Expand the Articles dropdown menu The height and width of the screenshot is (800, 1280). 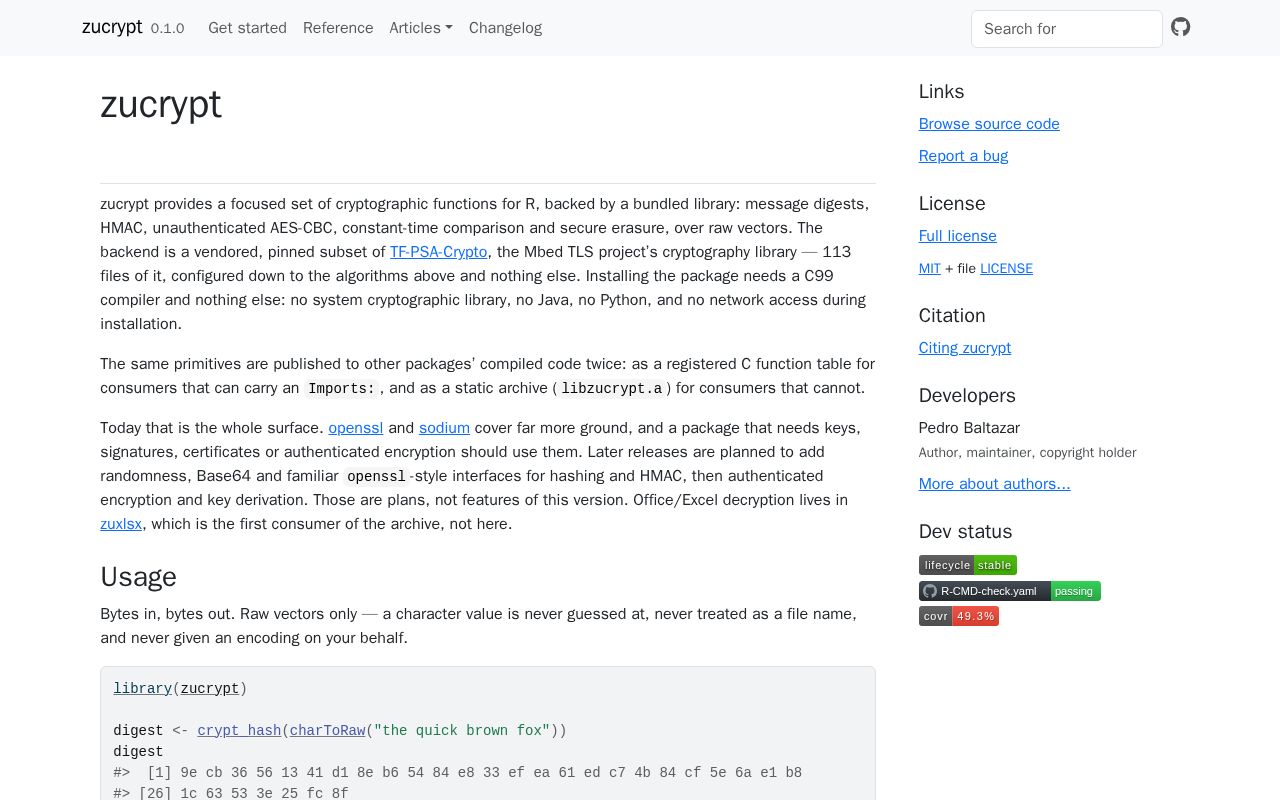[x=421, y=28]
